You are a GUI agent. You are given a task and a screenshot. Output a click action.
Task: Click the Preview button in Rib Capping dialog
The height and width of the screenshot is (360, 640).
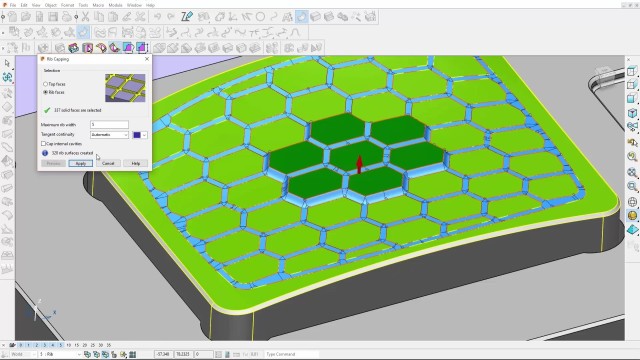click(x=53, y=163)
